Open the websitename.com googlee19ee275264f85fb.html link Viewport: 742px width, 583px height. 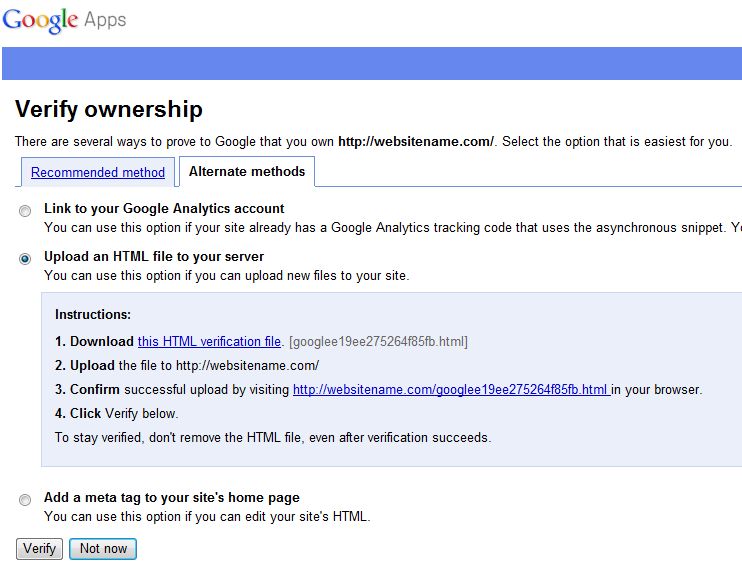[451, 389]
